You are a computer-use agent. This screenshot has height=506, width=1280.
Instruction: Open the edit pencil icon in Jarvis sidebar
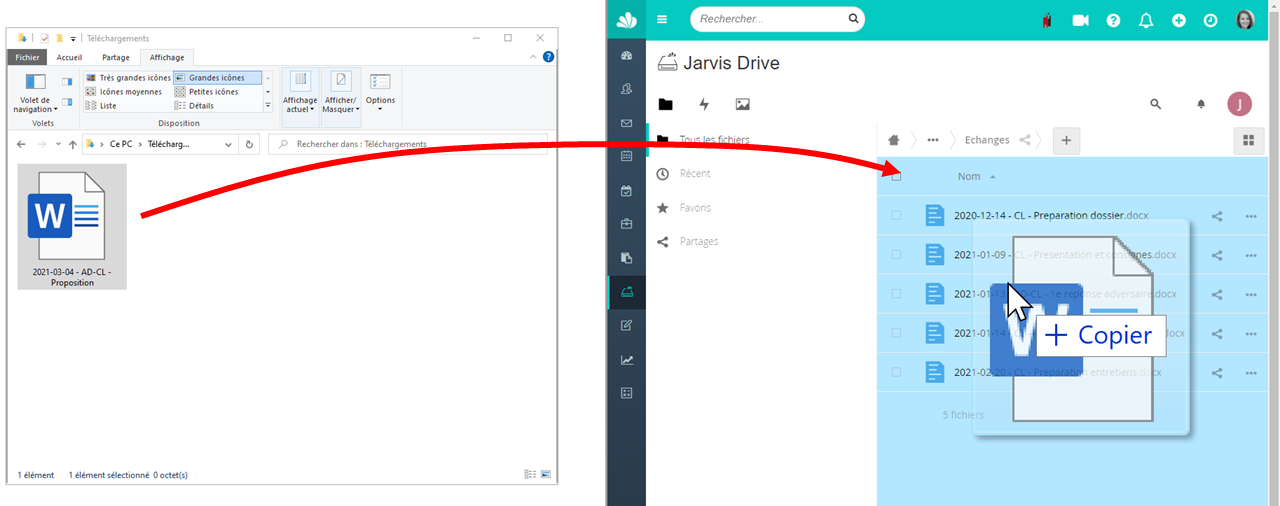tap(627, 325)
